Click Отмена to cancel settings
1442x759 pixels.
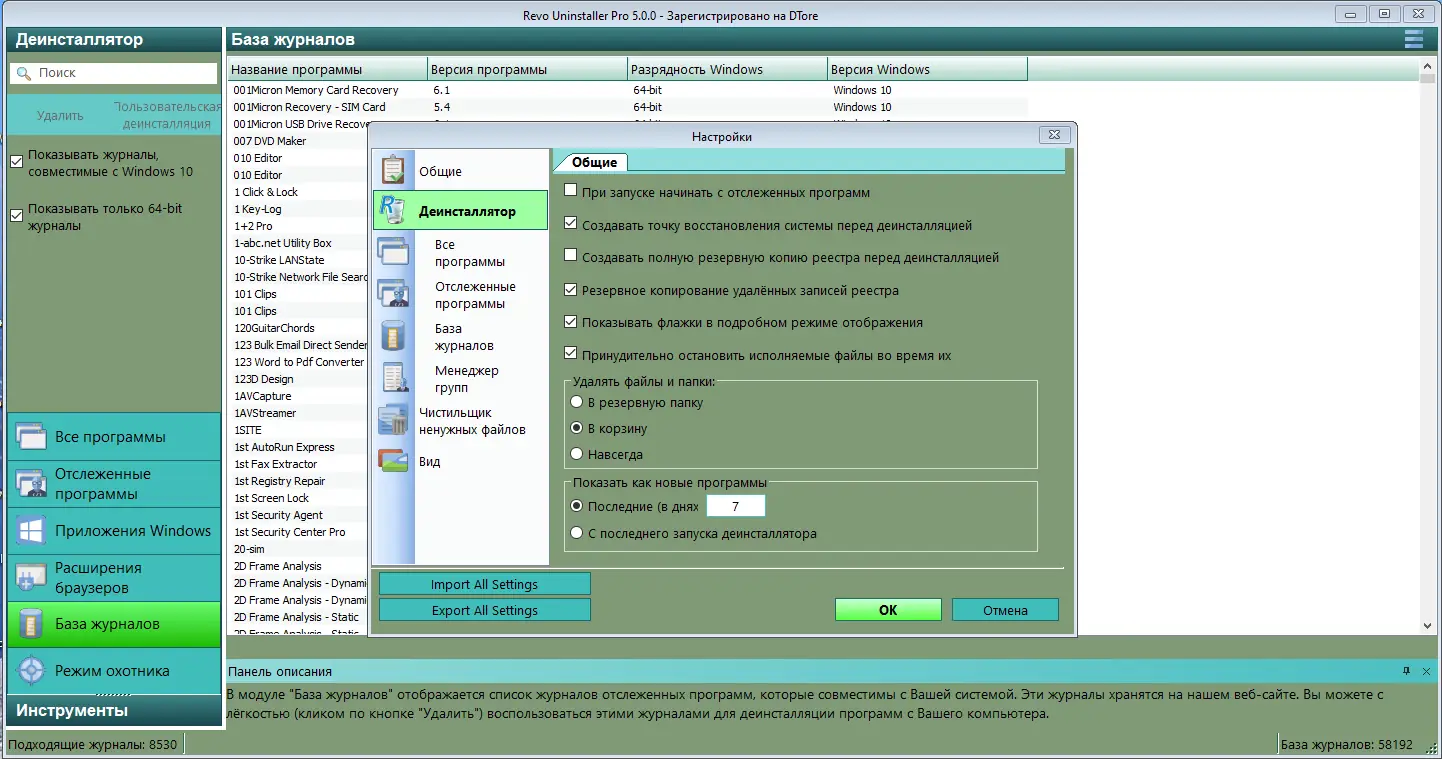tap(1005, 610)
